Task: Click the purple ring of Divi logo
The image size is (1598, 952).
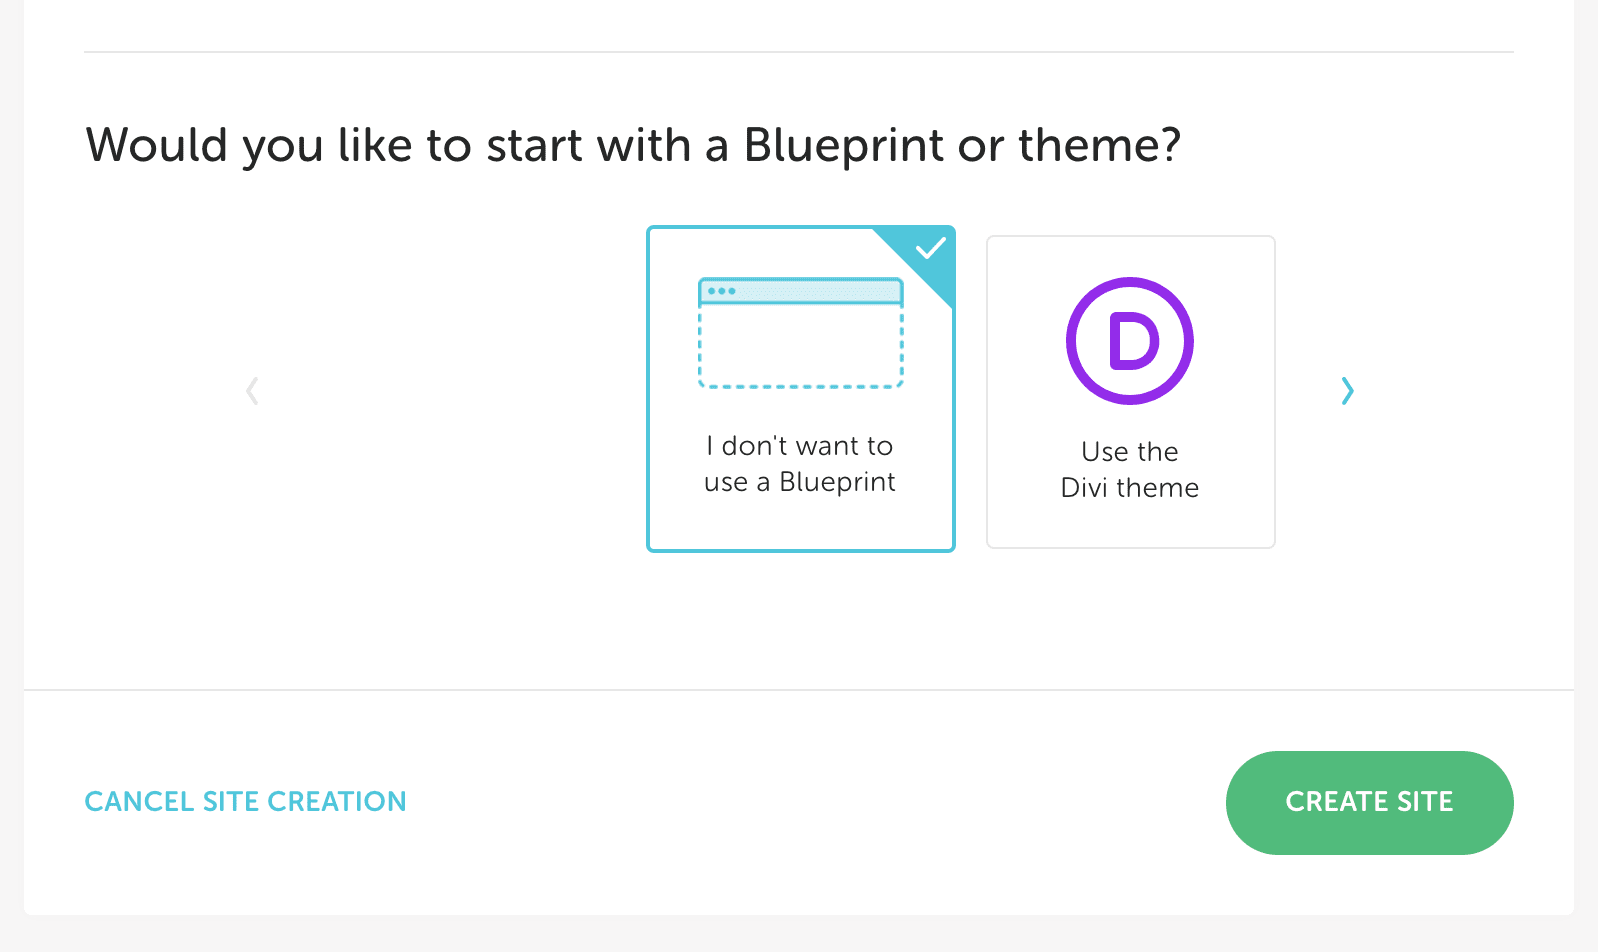Action: coord(1074,341)
